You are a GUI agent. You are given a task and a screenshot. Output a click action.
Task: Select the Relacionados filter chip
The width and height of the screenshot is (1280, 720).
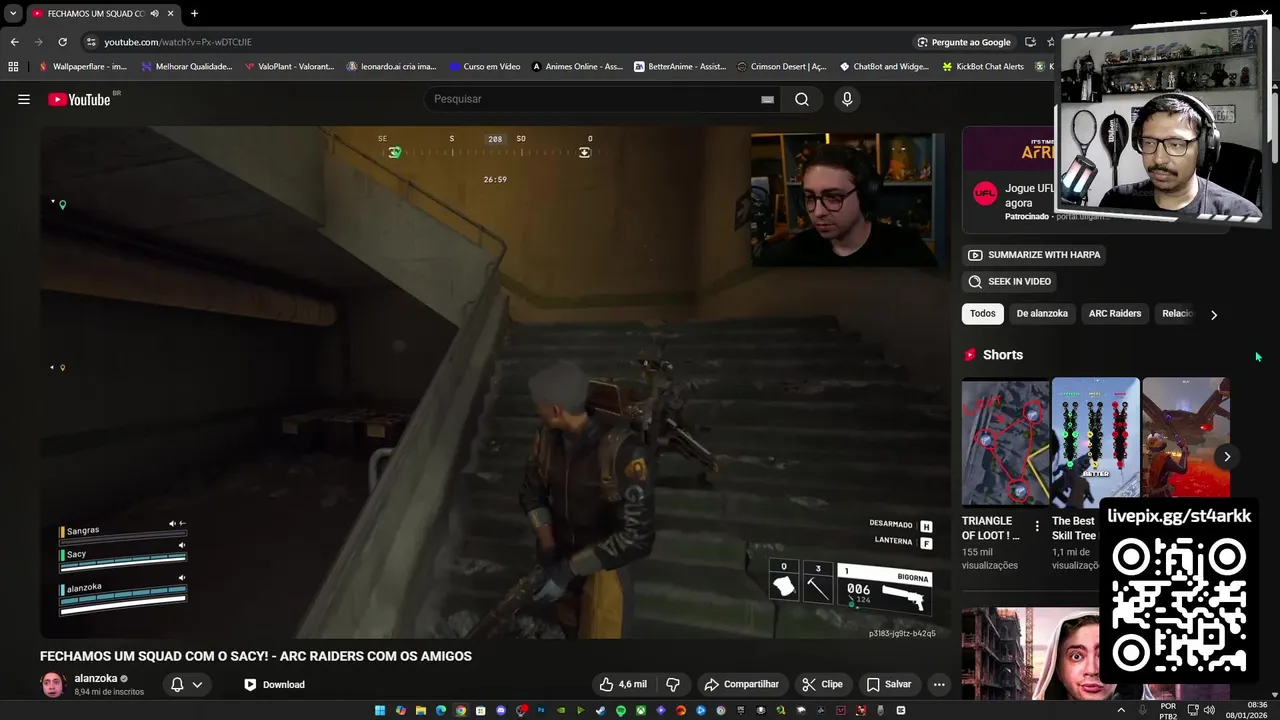tap(1177, 313)
